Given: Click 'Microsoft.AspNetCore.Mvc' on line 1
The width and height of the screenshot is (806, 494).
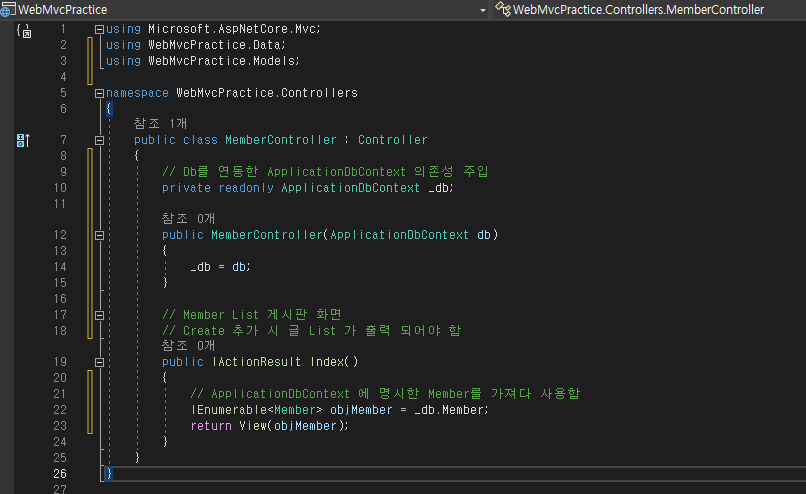Looking at the screenshot, I should (x=232, y=29).
